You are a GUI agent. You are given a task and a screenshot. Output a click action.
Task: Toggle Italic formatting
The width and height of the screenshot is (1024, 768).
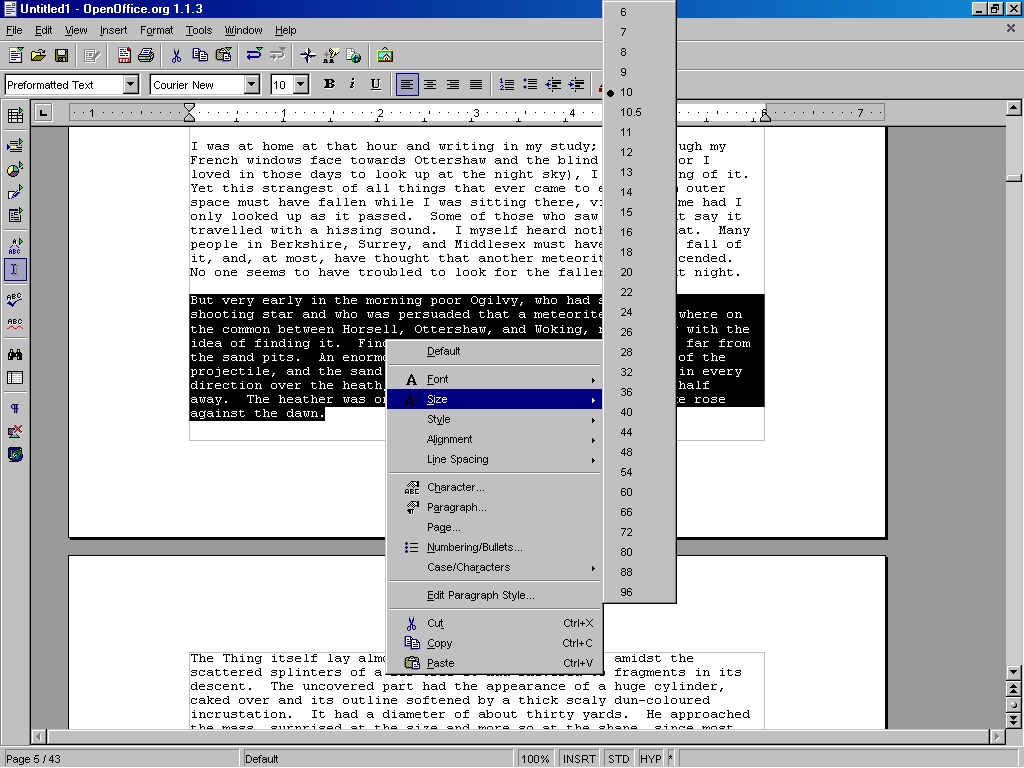point(352,85)
